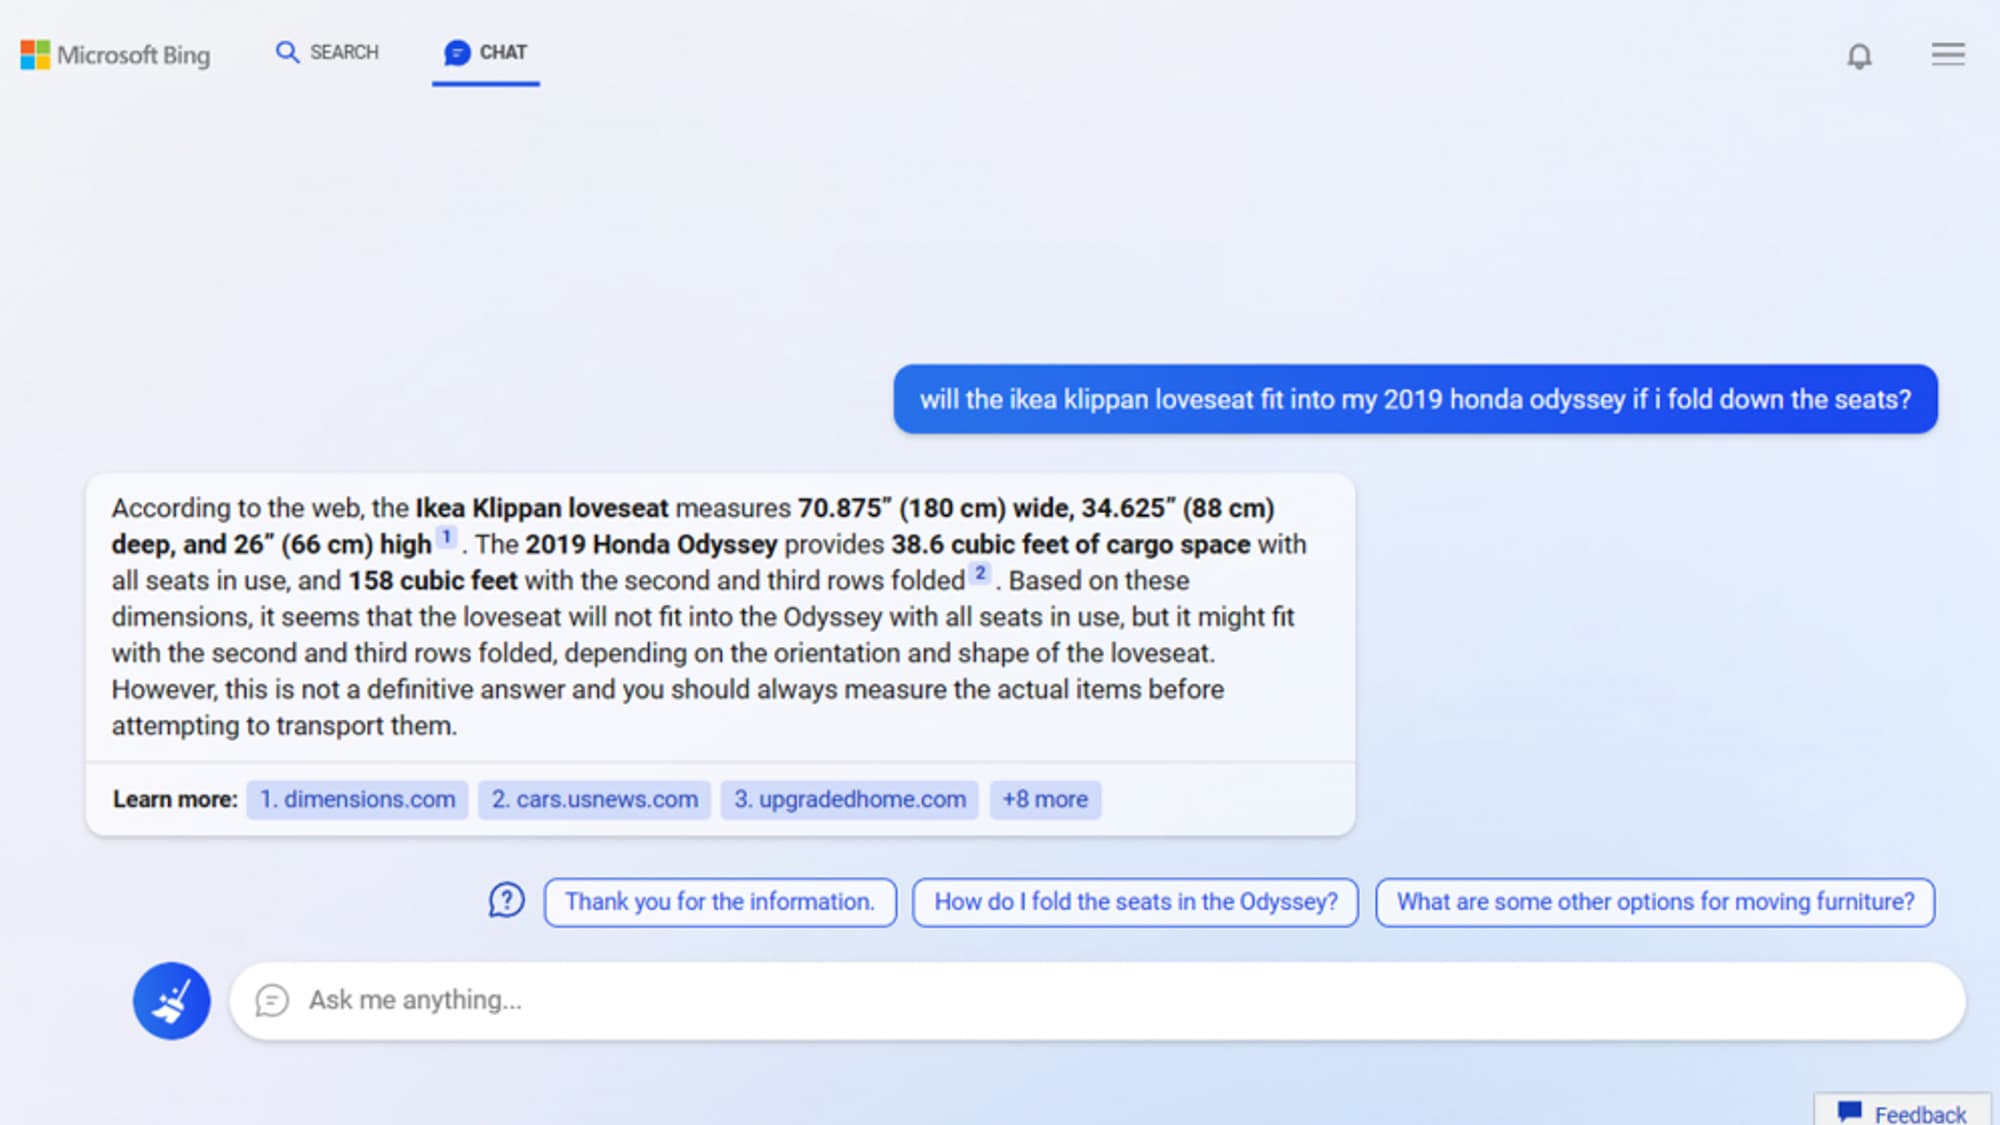Open the hamburger menu
The image size is (2000, 1125).
tap(1947, 54)
